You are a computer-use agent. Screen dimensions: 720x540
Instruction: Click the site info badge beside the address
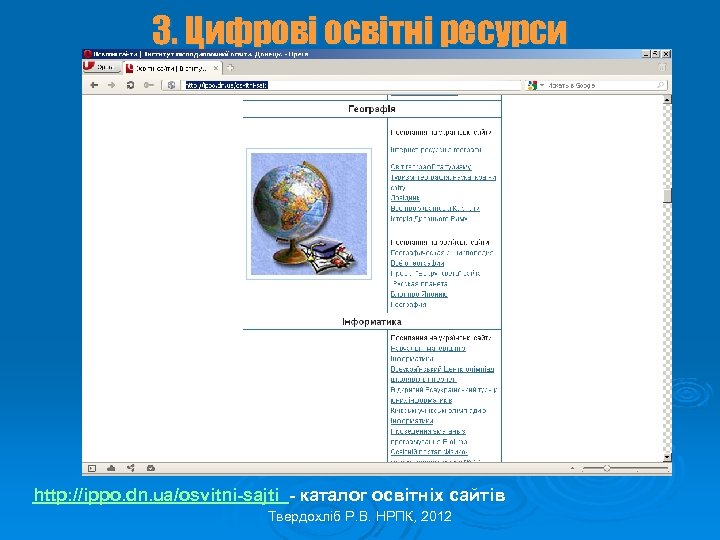coord(171,85)
